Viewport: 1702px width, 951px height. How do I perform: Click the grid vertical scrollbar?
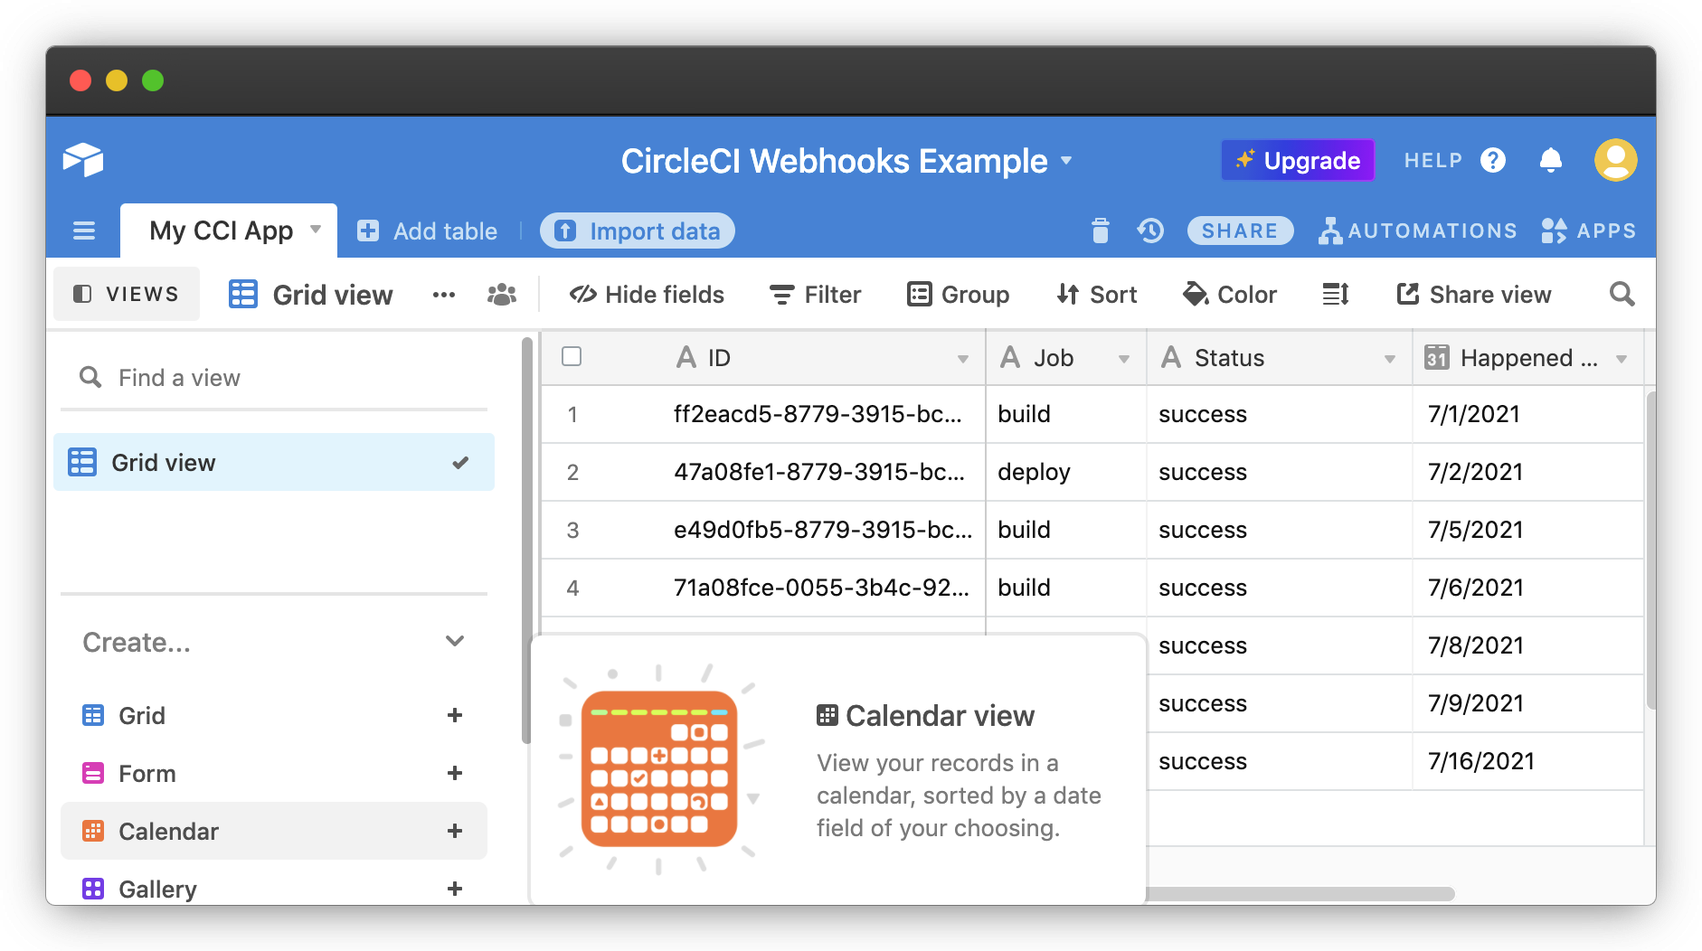pos(1650,550)
